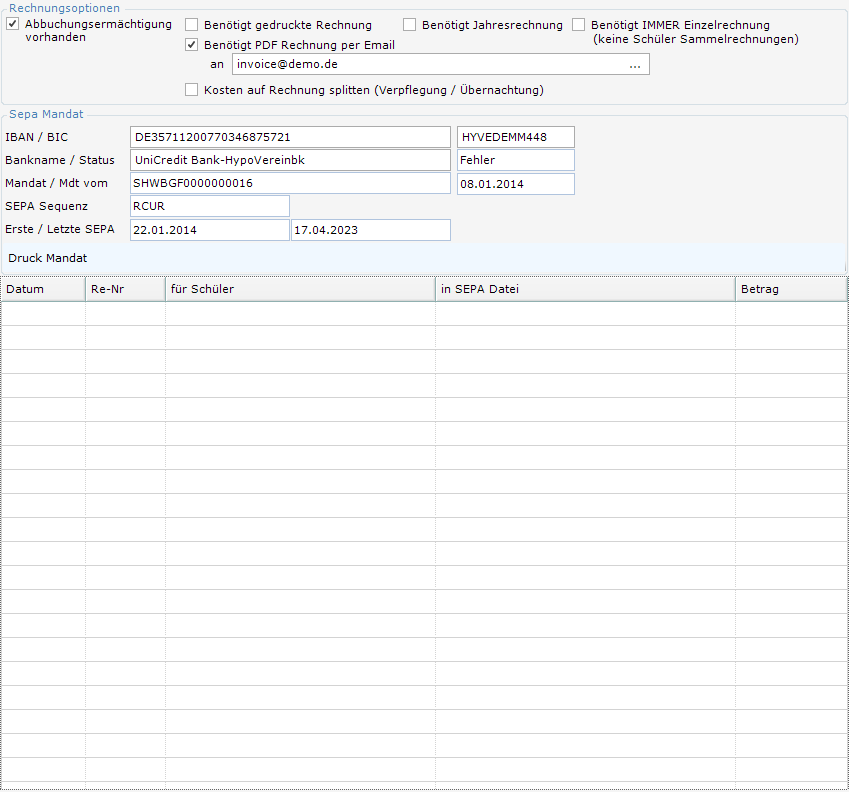This screenshot has height=792, width=849.
Task: Disable Benötigt PDF Rechnung per Email
Action: (191, 45)
